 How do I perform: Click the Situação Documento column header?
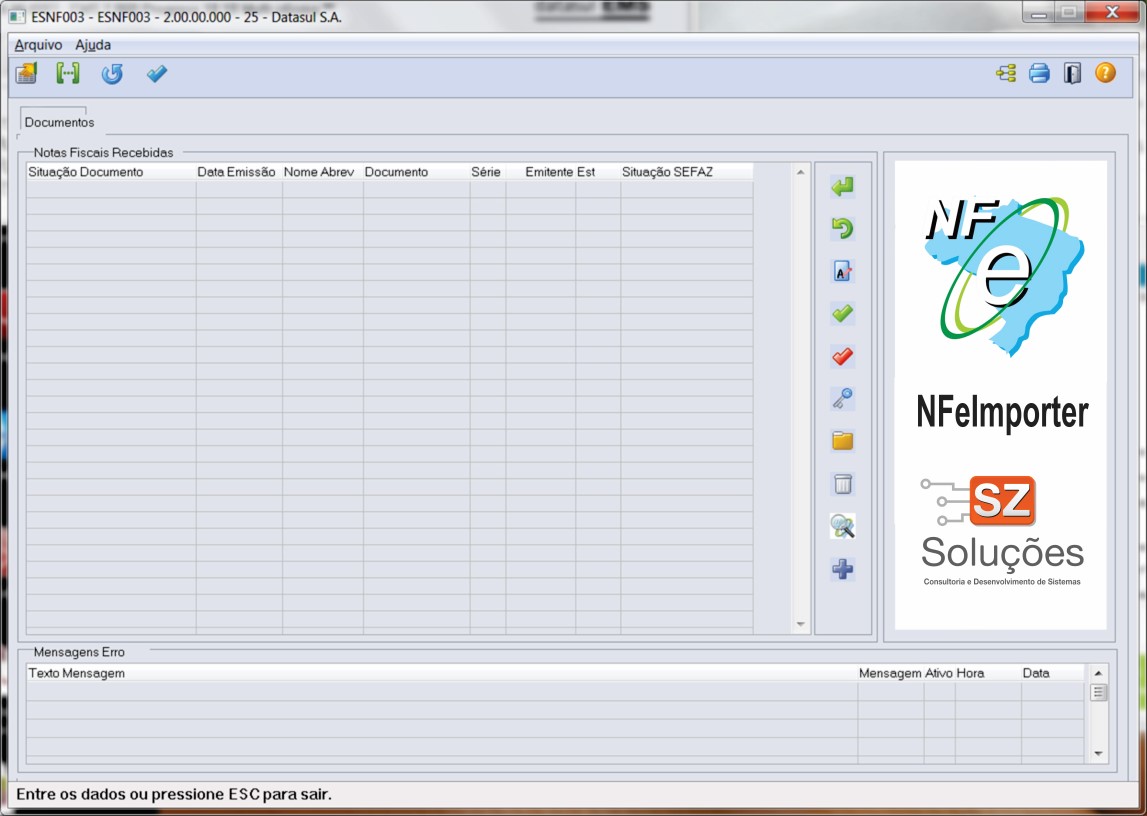pyautogui.click(x=111, y=172)
